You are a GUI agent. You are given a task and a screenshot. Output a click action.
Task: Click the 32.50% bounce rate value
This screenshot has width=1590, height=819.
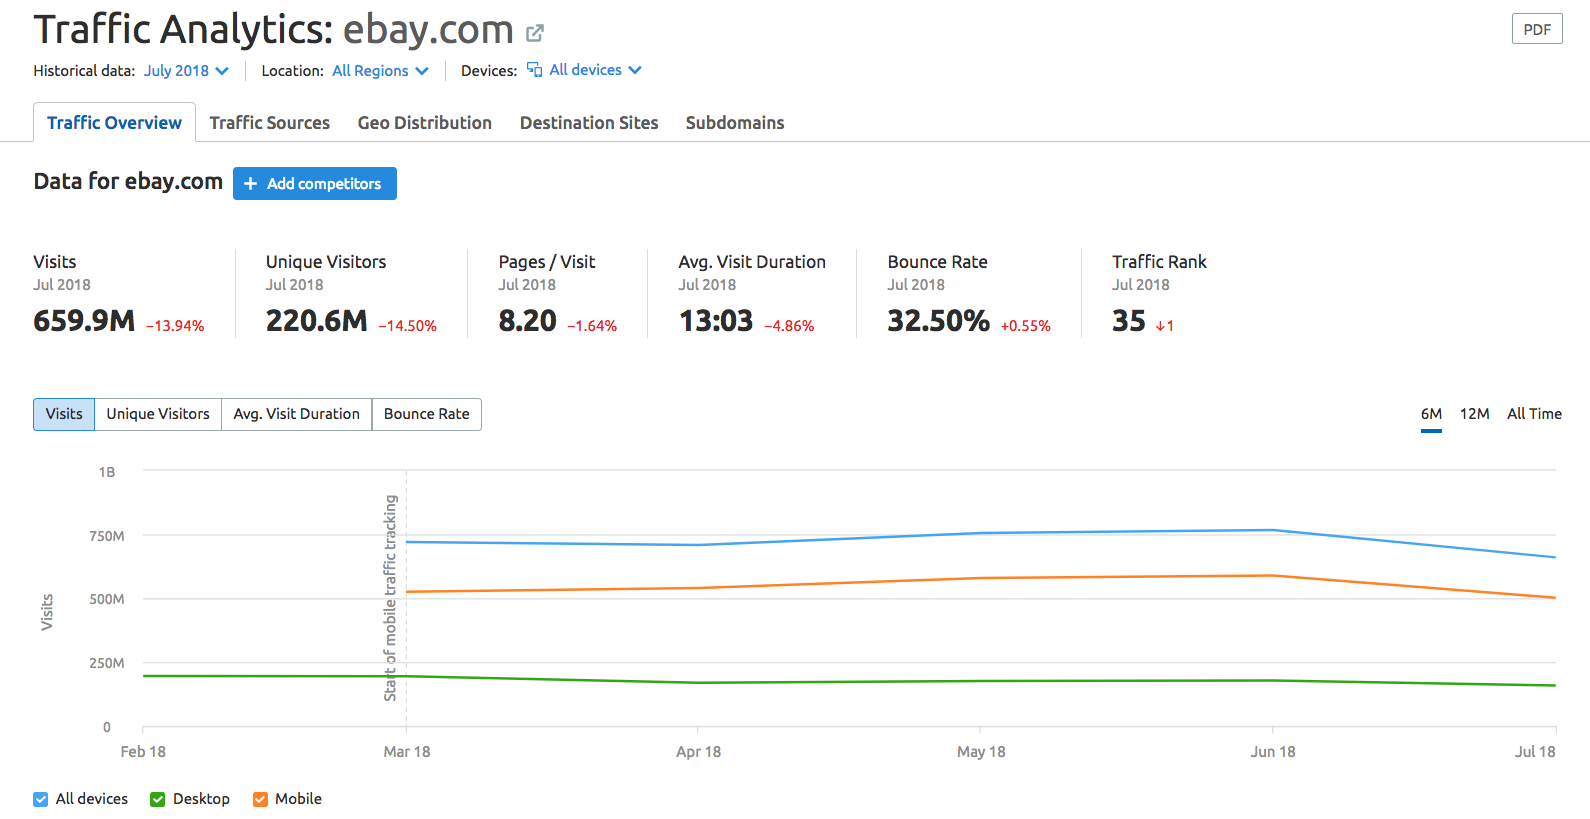pos(938,321)
